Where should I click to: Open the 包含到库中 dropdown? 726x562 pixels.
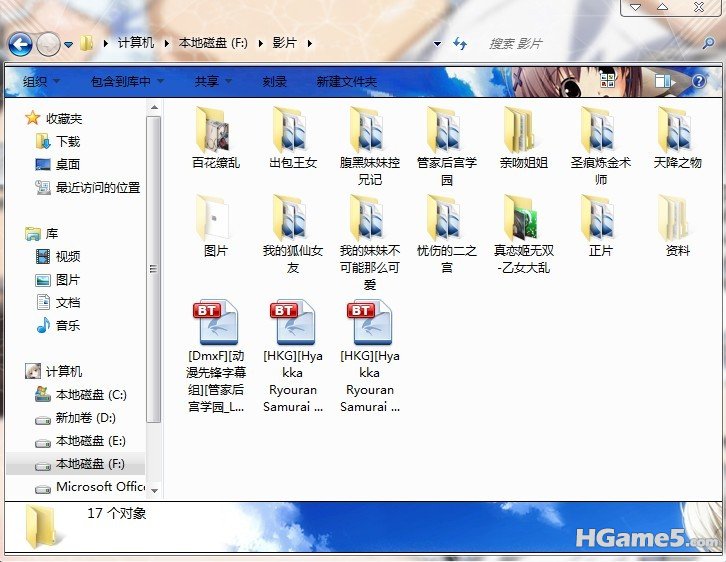(127, 82)
